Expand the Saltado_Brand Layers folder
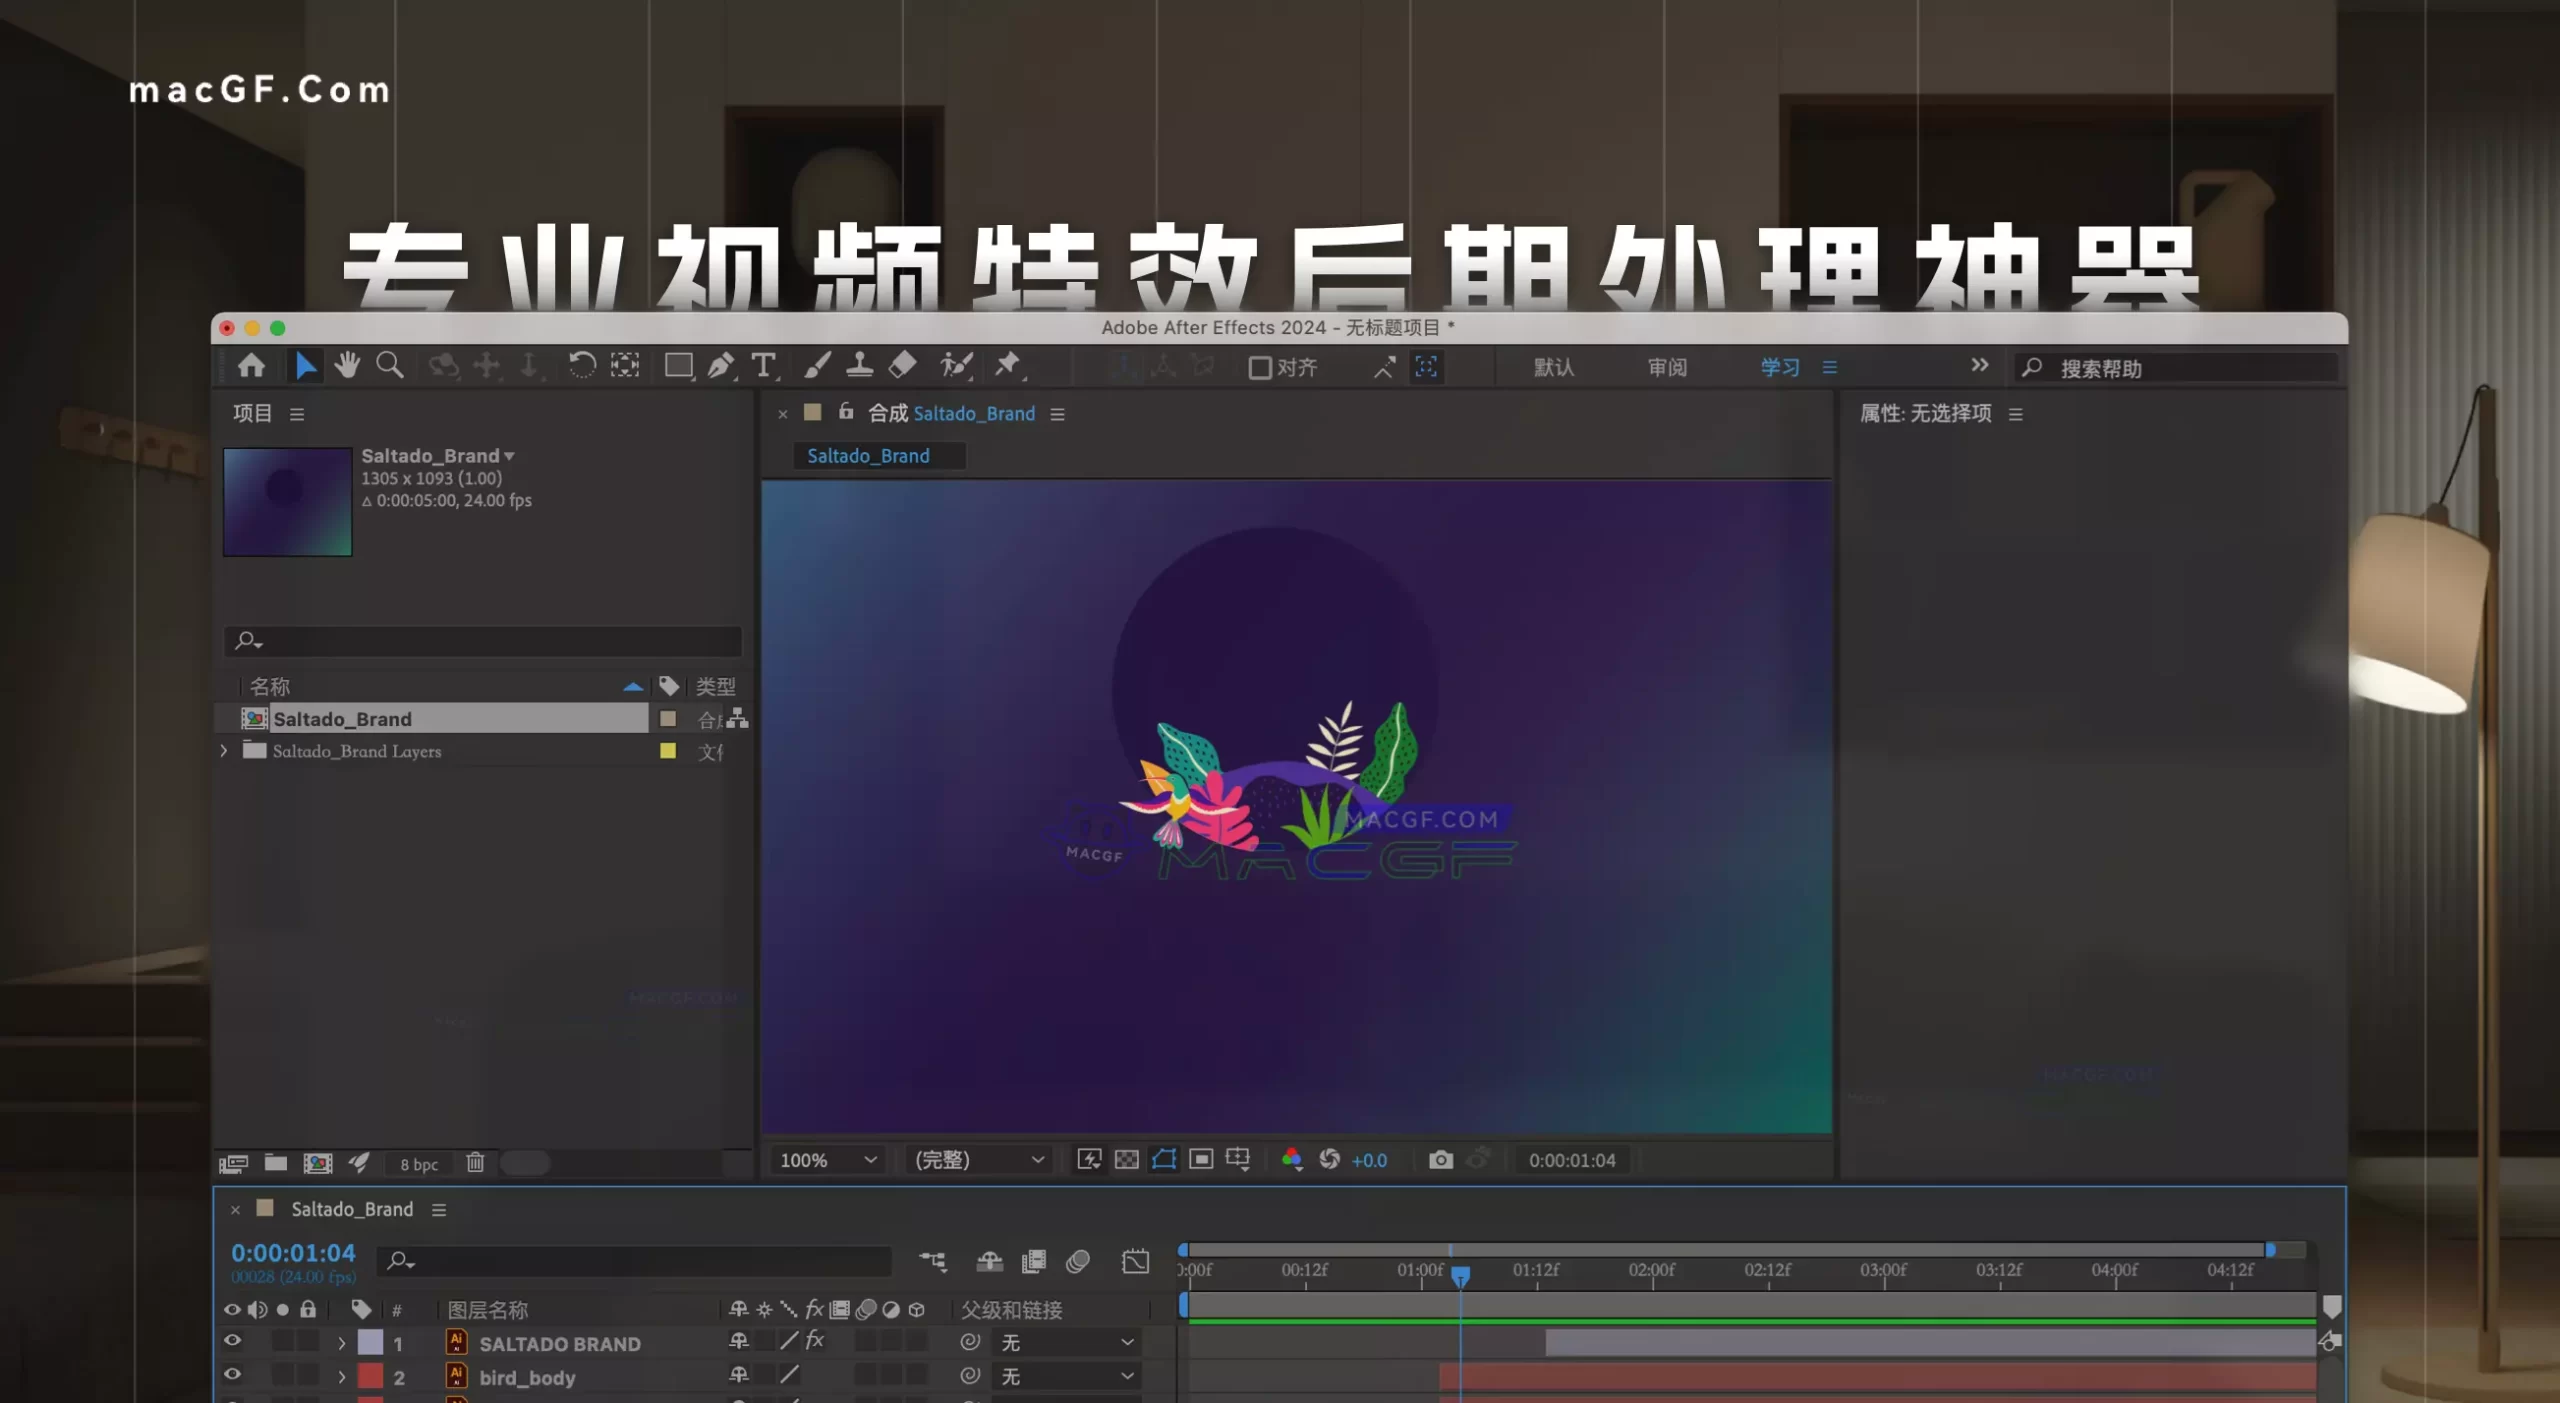Viewport: 2560px width, 1403px height. point(224,751)
